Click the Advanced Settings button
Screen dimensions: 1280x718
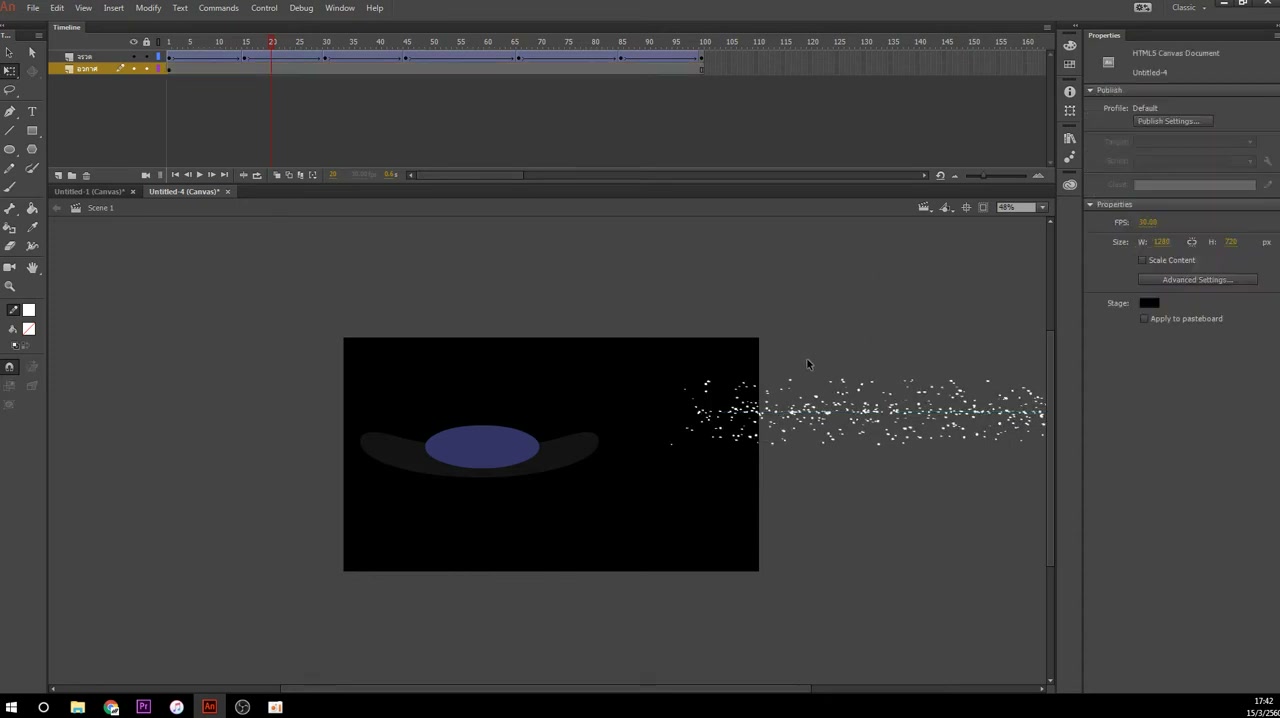[1197, 280]
